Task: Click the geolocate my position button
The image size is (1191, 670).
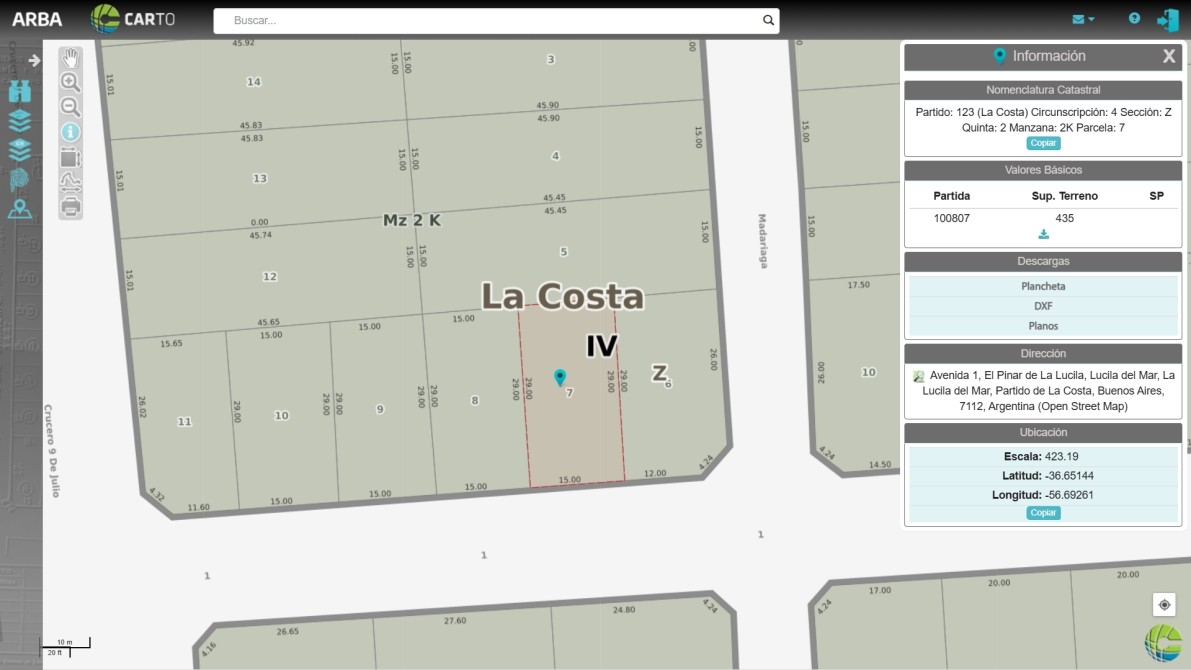Action: click(1164, 605)
